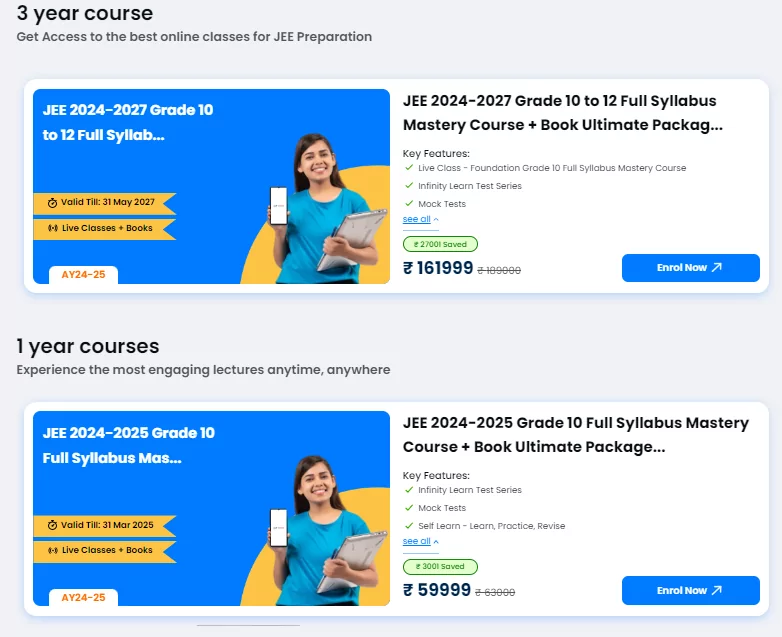
Task: Click Enrol Now for the 3 year course
Action: click(x=690, y=268)
